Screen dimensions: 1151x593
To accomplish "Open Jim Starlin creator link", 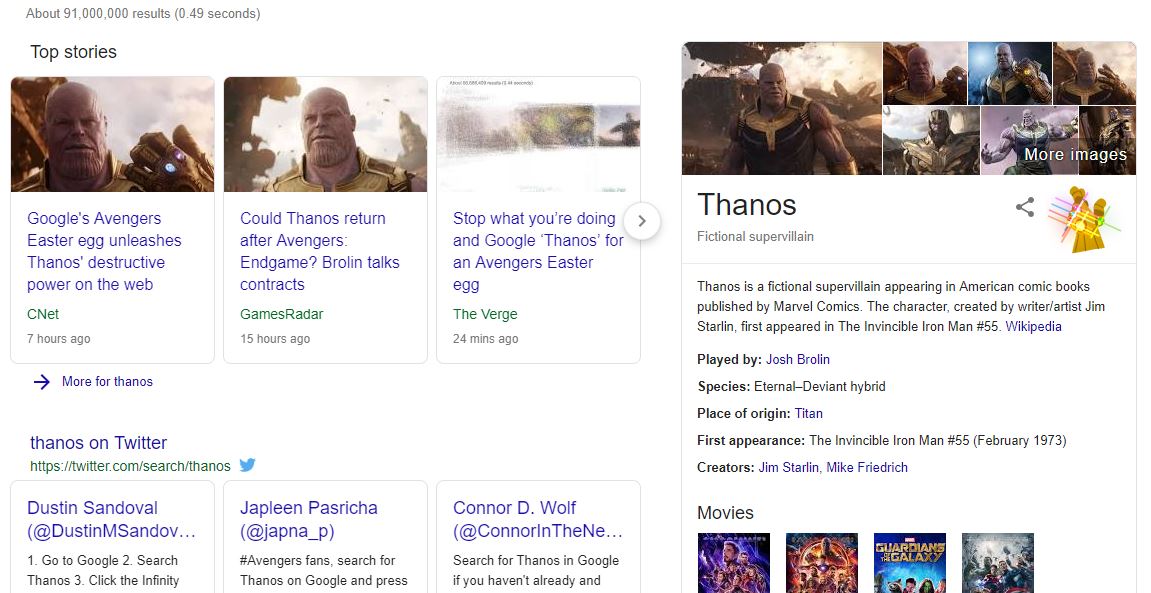I will pos(788,468).
